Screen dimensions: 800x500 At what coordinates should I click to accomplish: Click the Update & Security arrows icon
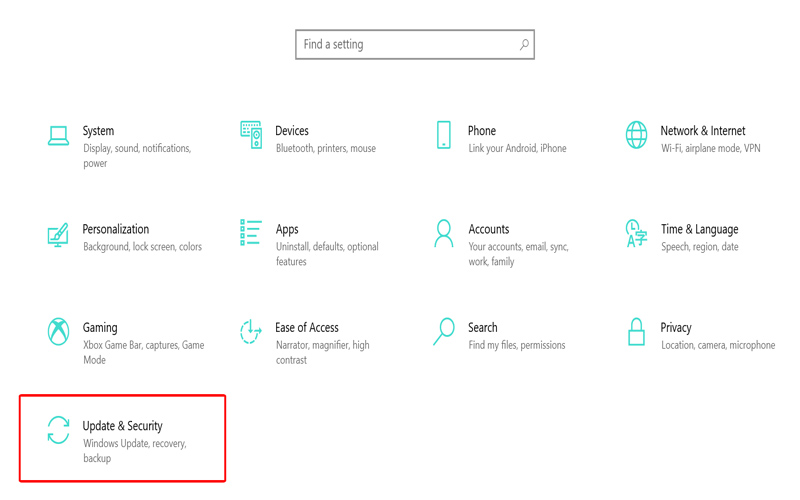(58, 430)
